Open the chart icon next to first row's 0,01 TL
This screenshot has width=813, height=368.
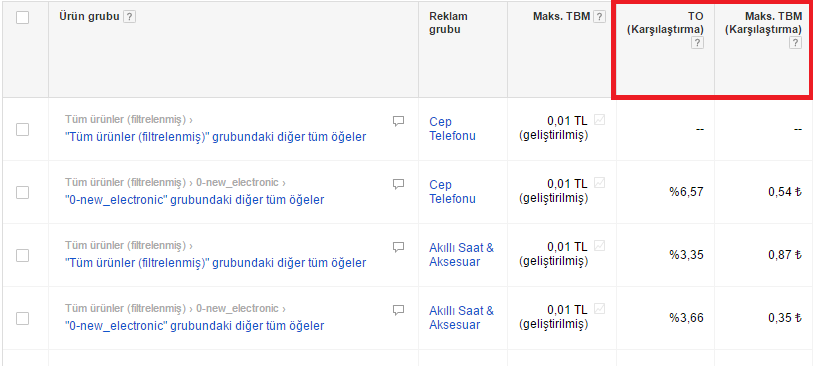point(599,120)
